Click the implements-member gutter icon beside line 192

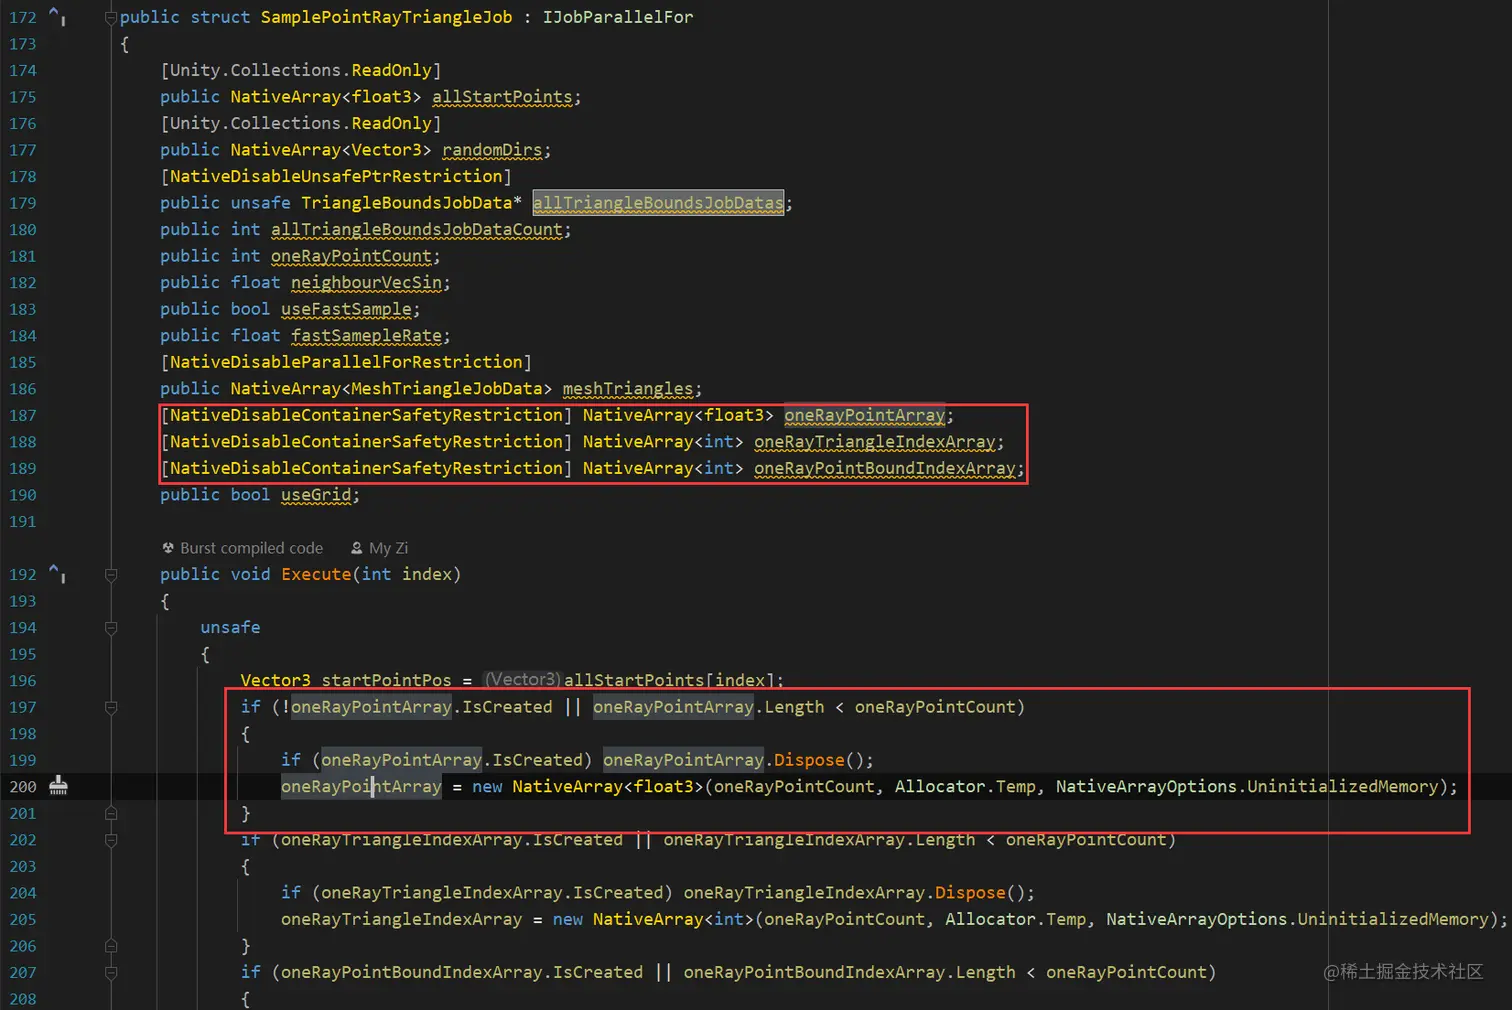58,574
